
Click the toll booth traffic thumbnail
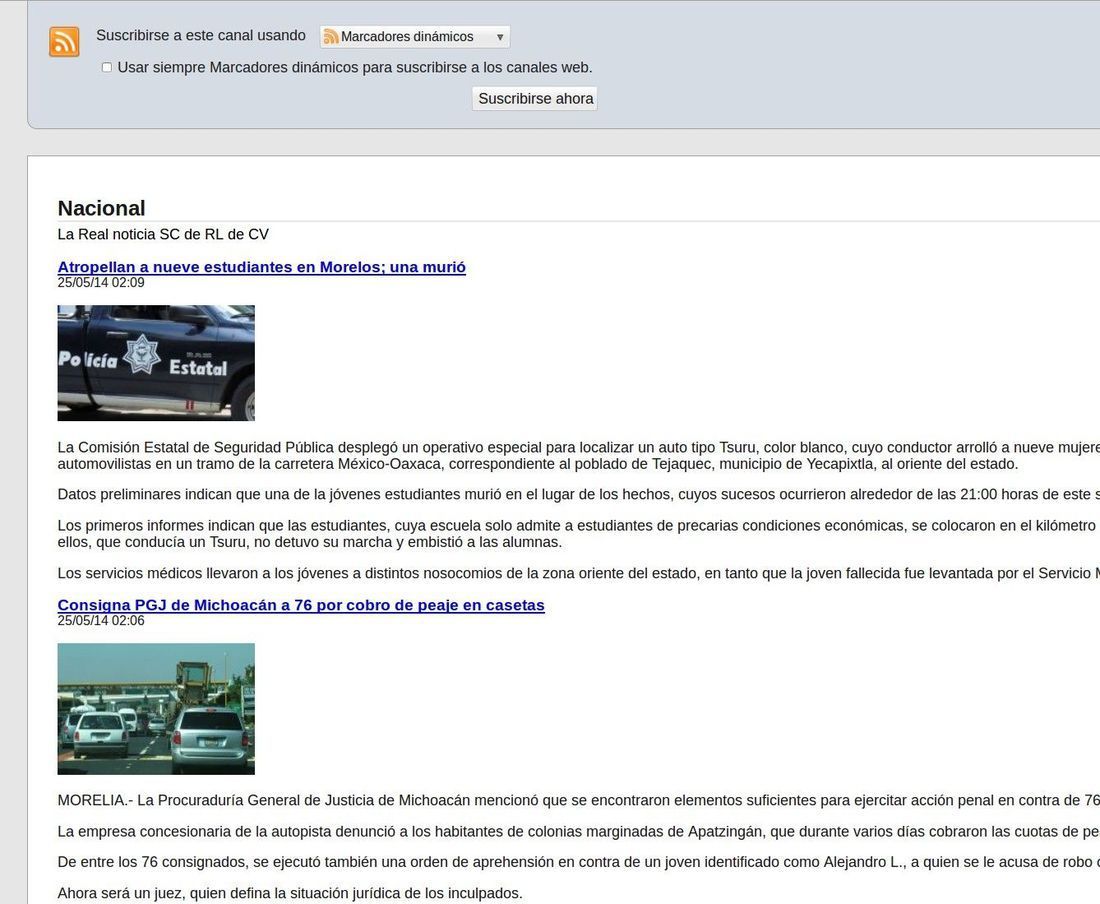pos(156,709)
